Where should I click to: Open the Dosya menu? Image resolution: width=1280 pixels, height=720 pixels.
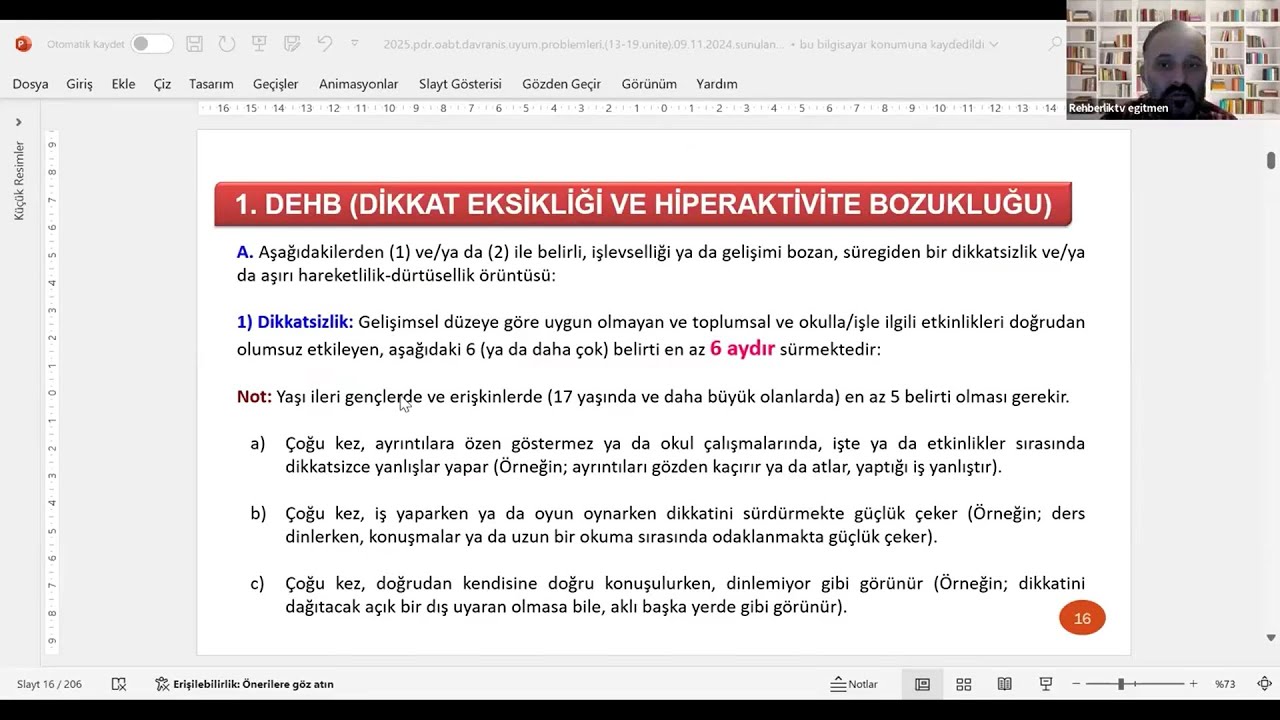pyautogui.click(x=30, y=84)
